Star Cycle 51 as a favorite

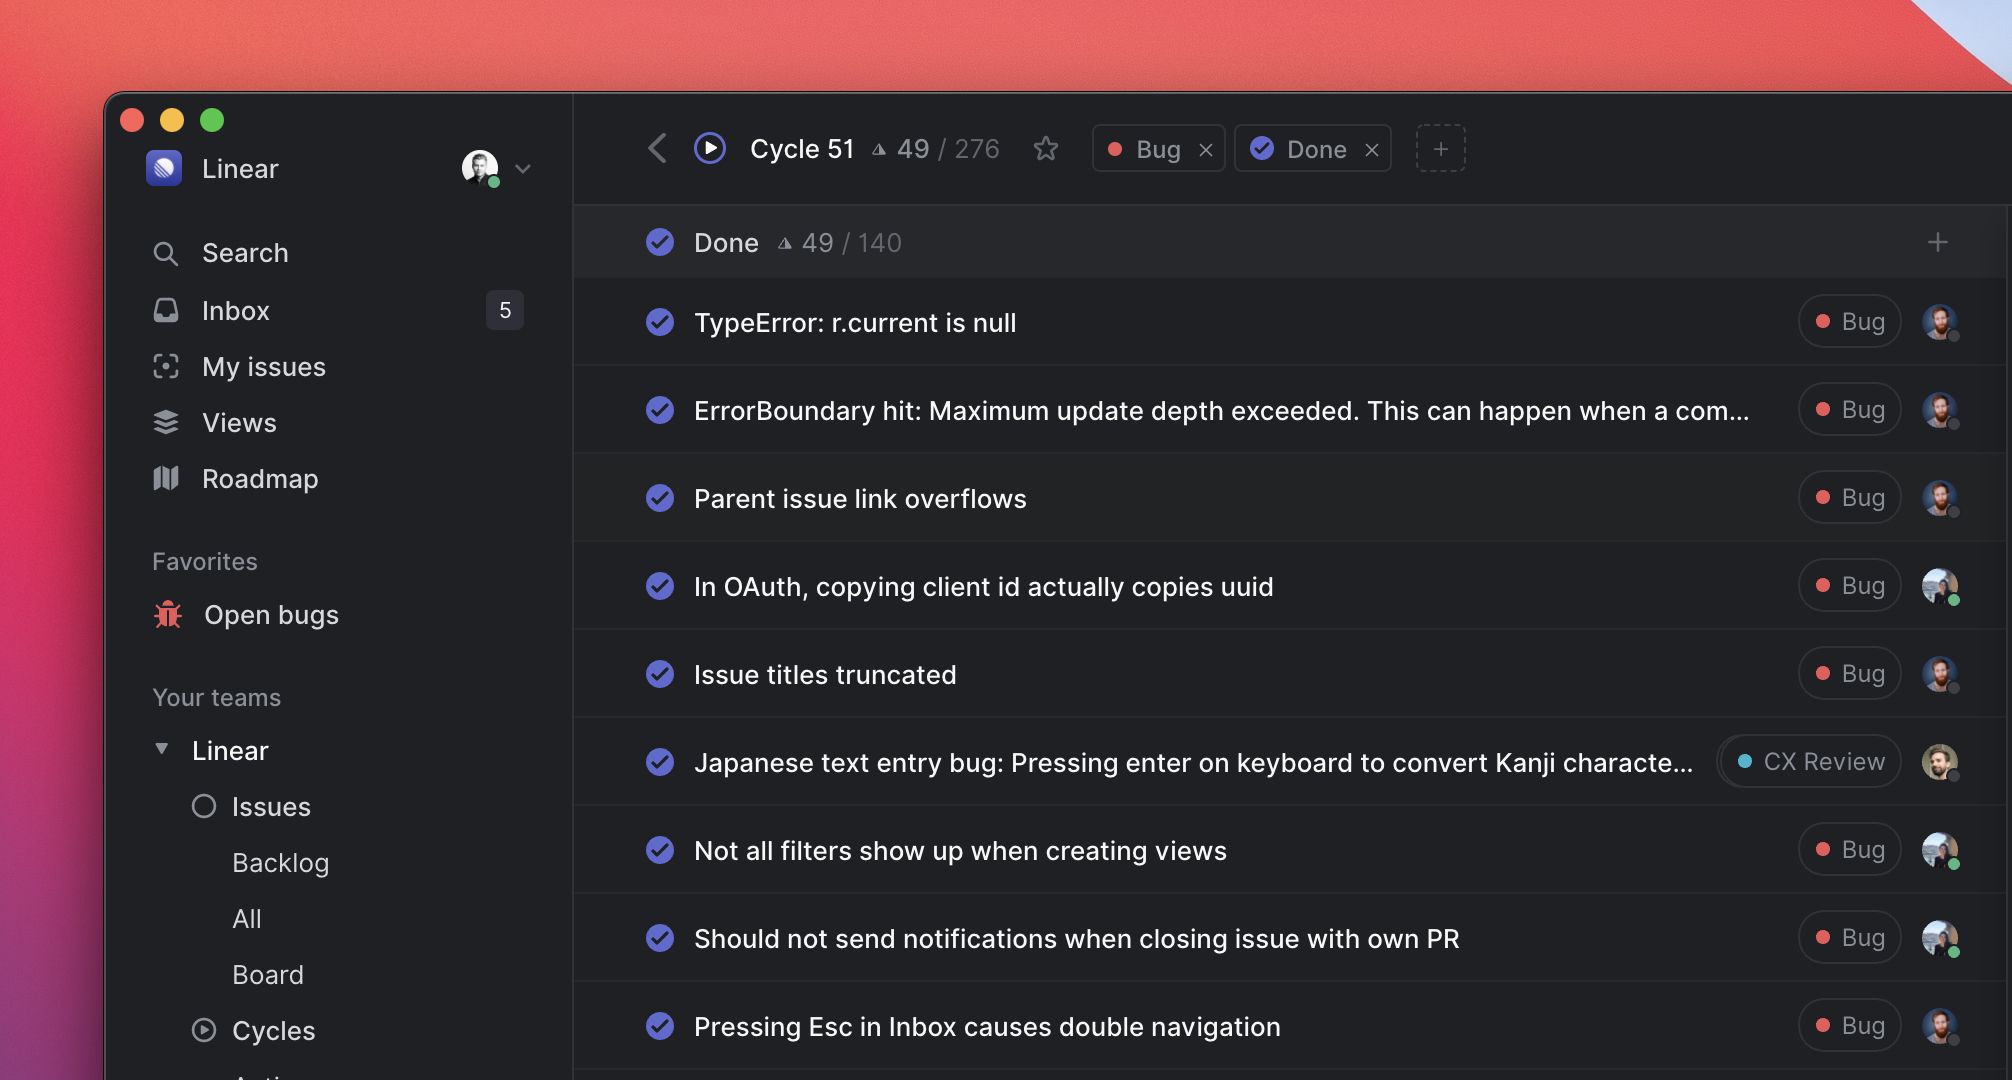[1046, 149]
